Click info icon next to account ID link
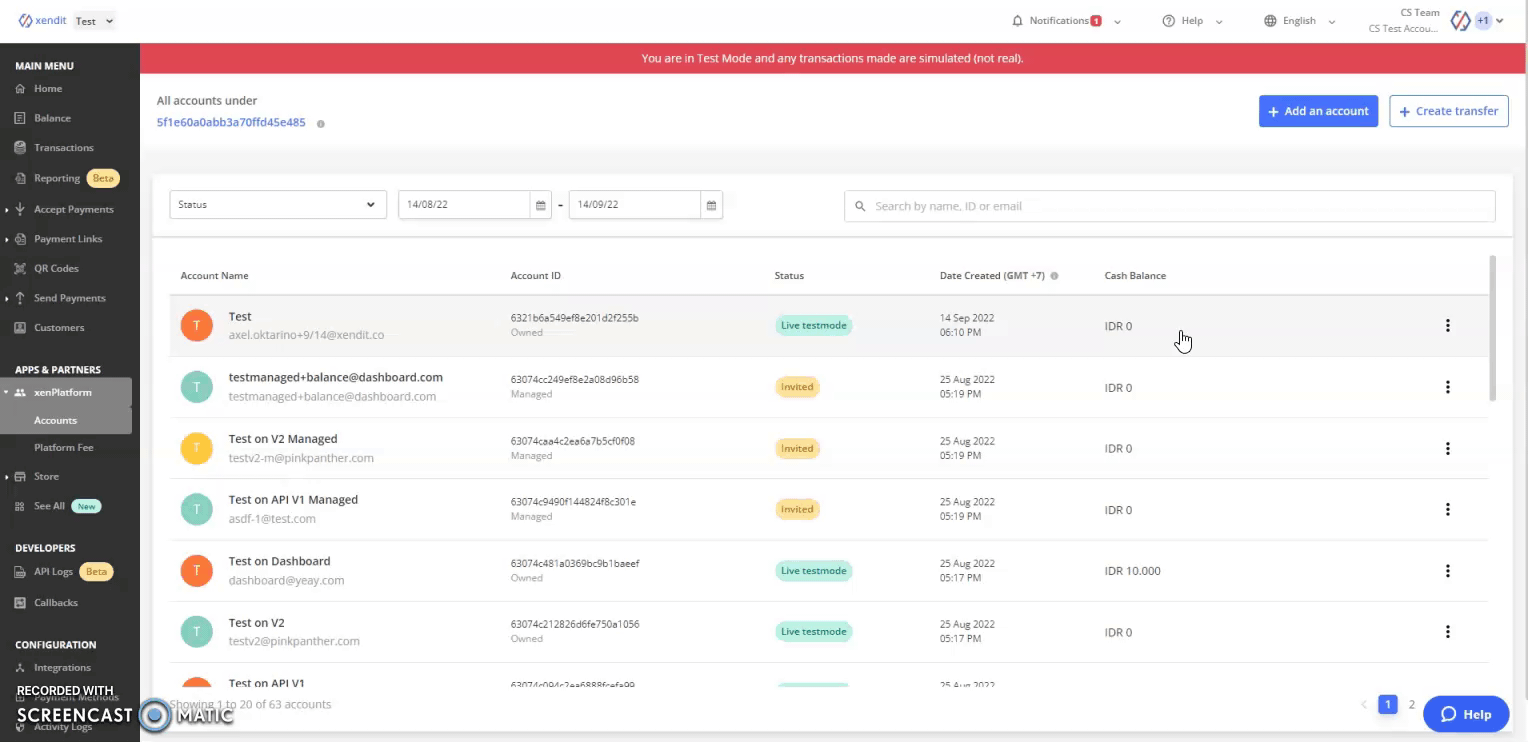Image resolution: width=1528 pixels, height=742 pixels. [321, 124]
